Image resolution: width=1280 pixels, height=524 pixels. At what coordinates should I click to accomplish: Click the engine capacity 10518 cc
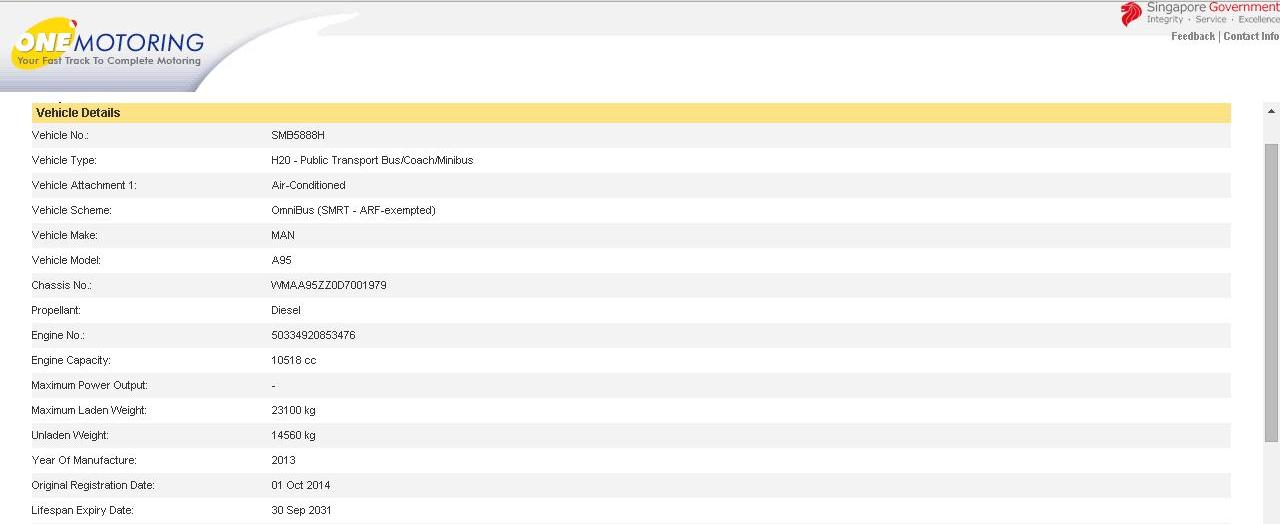pos(294,360)
